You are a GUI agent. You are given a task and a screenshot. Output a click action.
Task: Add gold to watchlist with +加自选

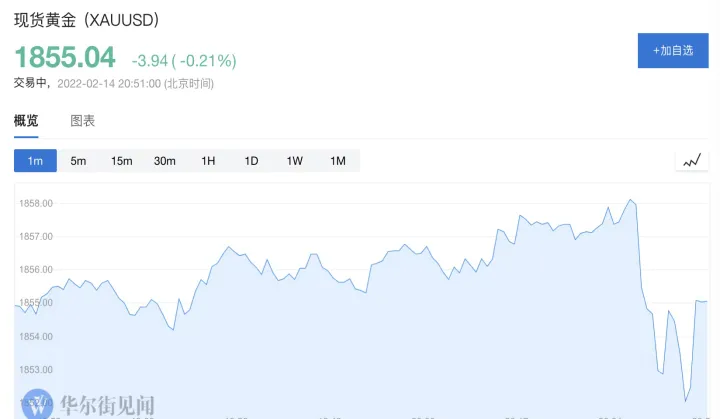point(673,51)
